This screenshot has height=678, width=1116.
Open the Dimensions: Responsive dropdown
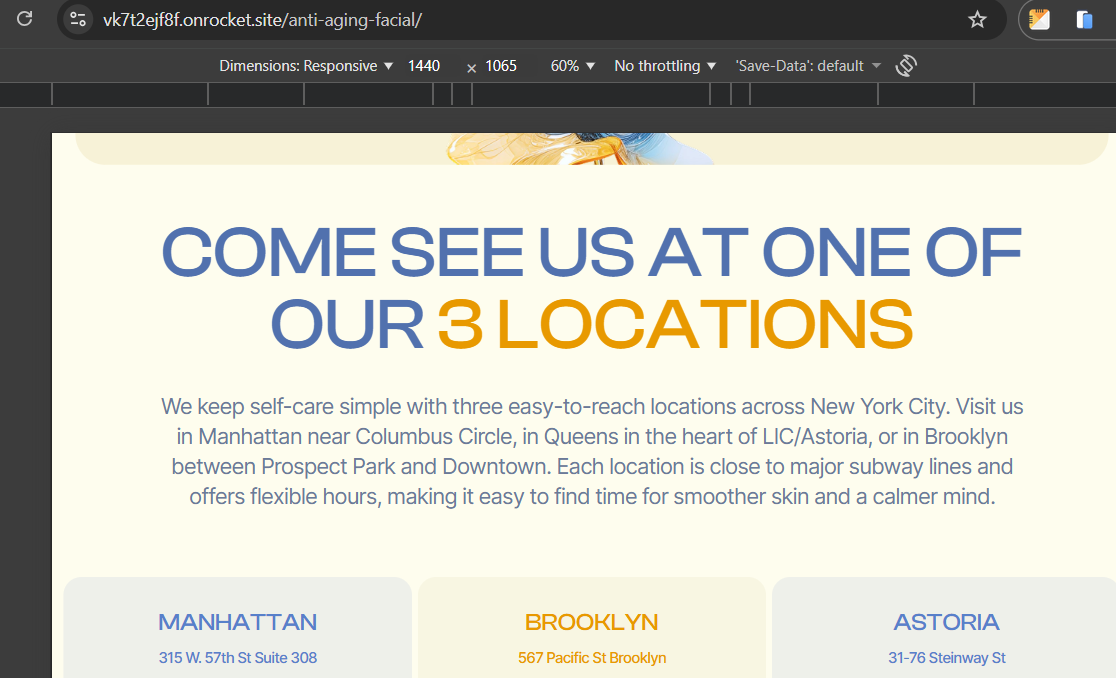click(x=306, y=65)
